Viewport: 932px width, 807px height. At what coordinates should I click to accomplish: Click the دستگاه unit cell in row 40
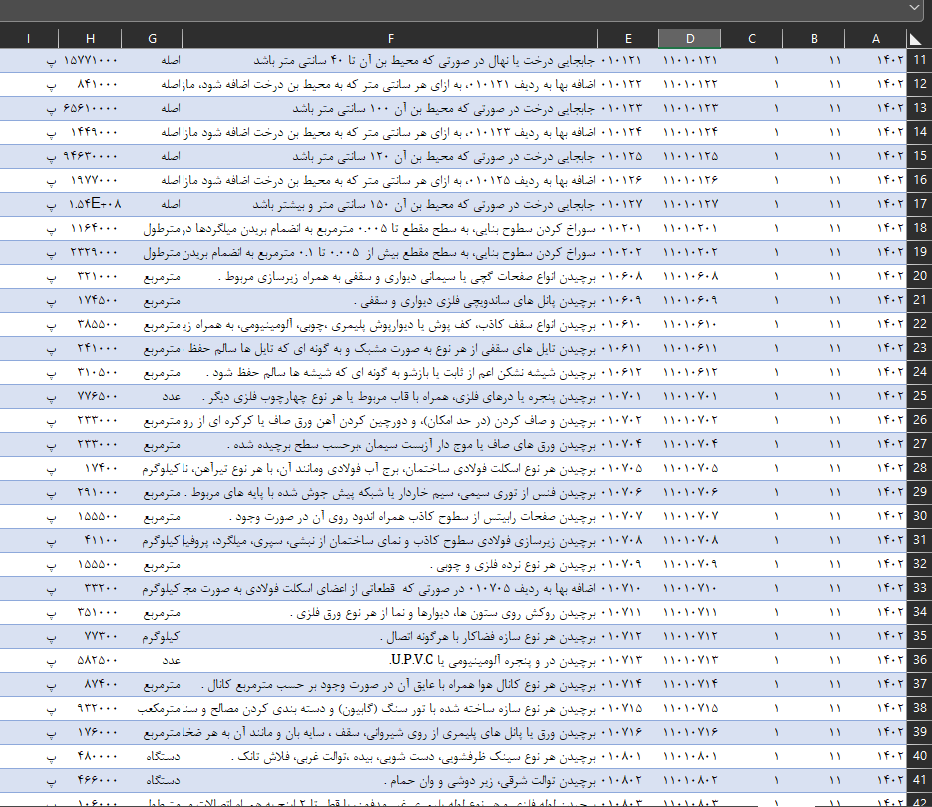point(152,757)
